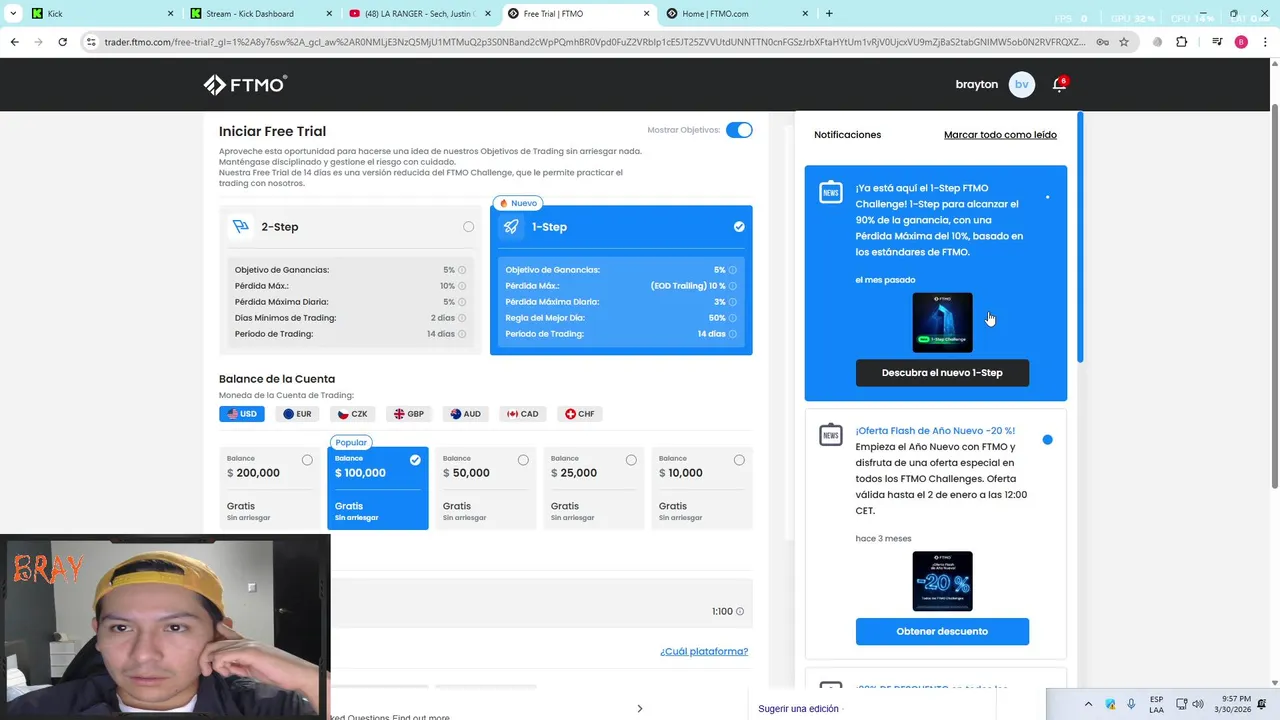Click news icon on 1-Step Challenge notification
Viewport: 1280px width, 720px height.
(x=830, y=192)
